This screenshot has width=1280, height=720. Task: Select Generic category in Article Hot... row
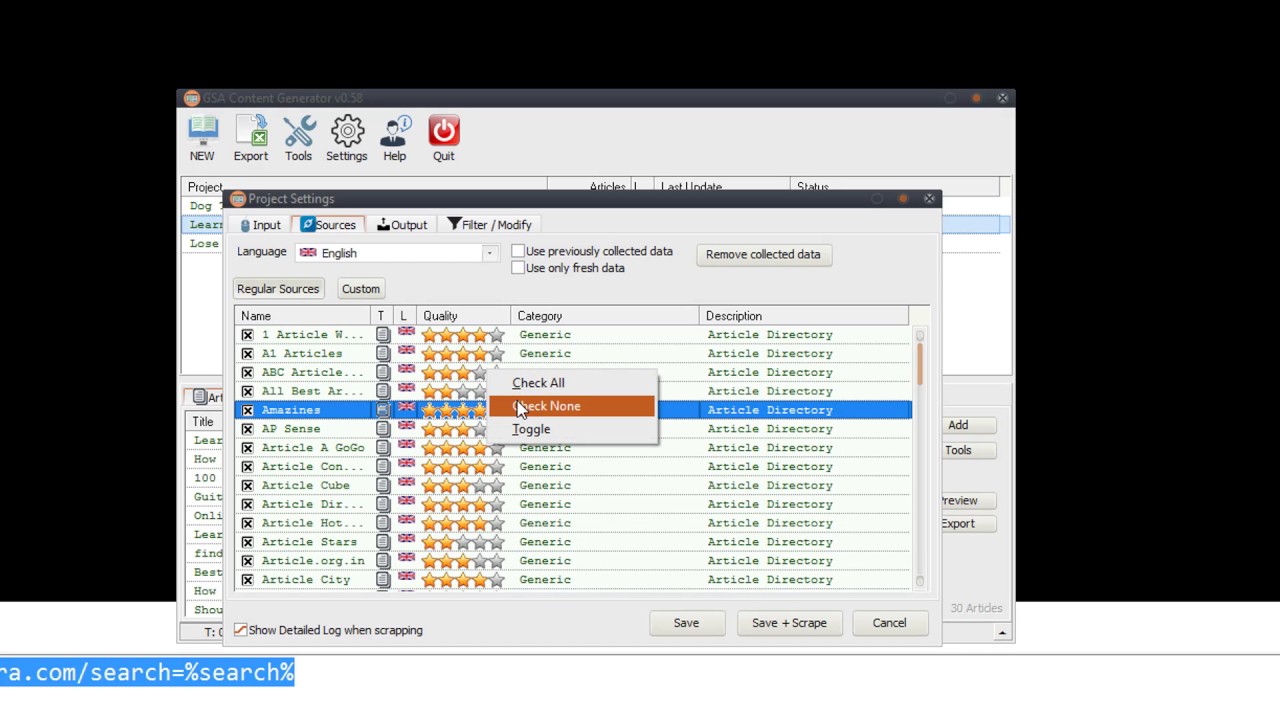pyautogui.click(x=545, y=523)
